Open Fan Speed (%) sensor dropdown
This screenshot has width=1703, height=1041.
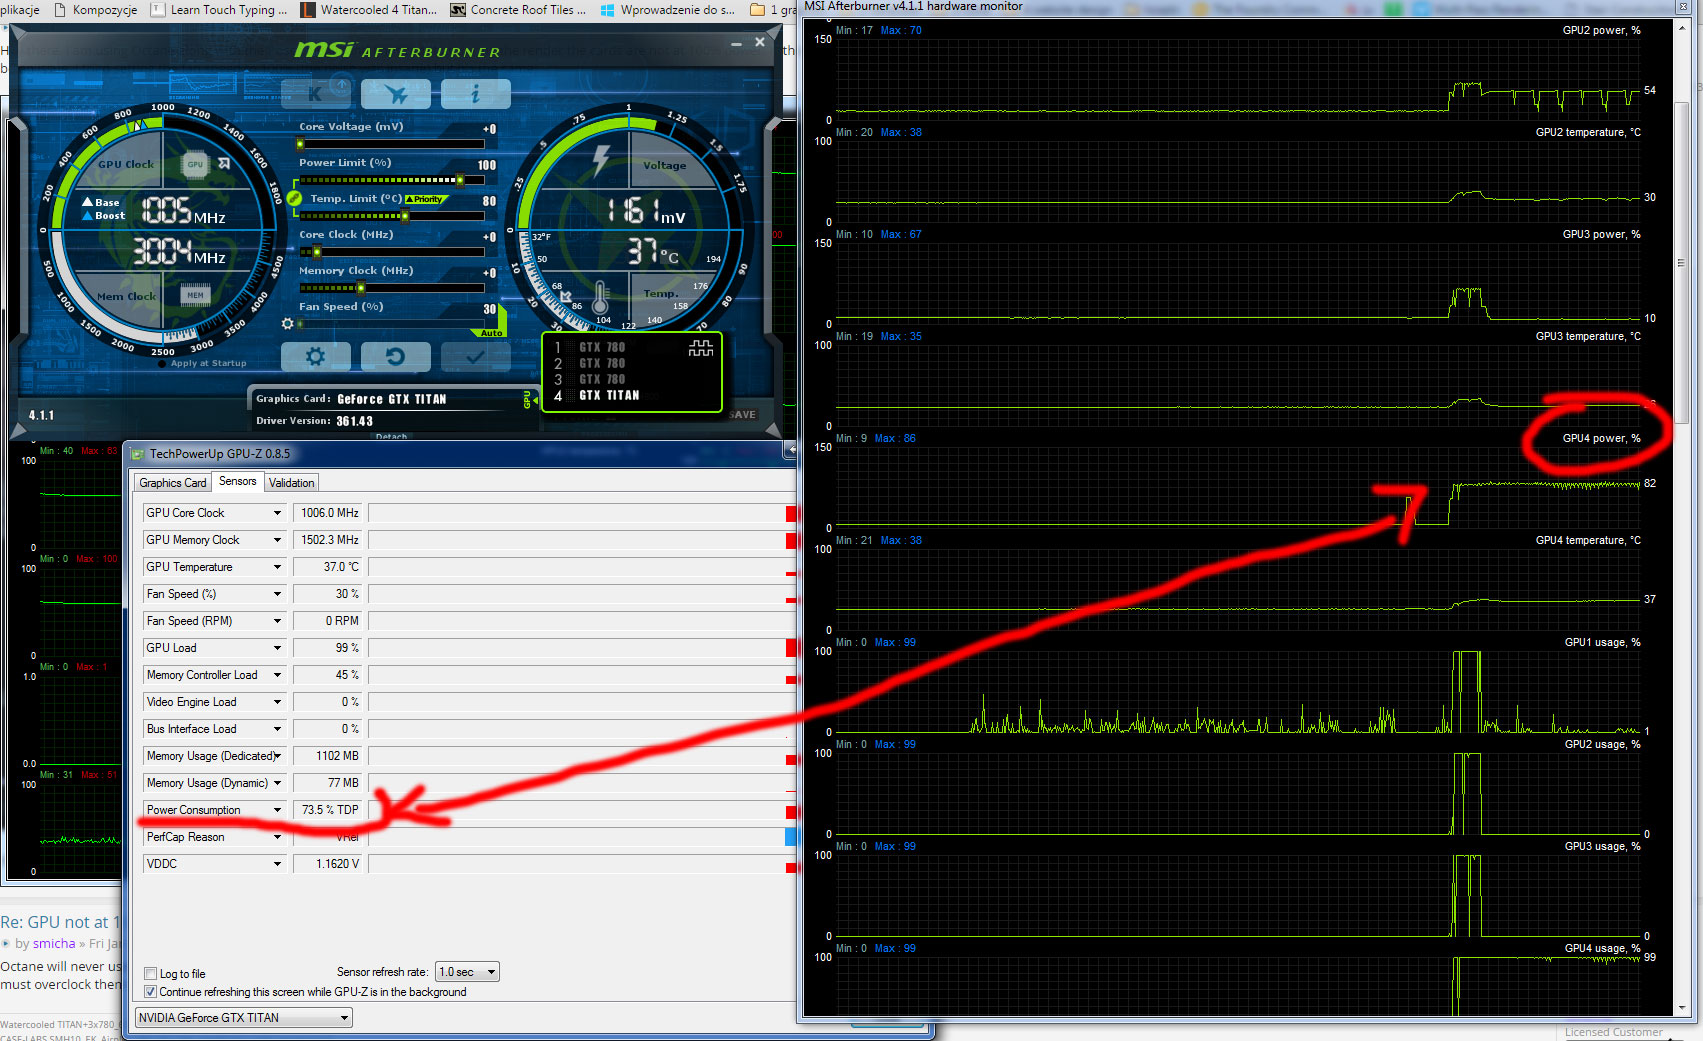point(277,594)
